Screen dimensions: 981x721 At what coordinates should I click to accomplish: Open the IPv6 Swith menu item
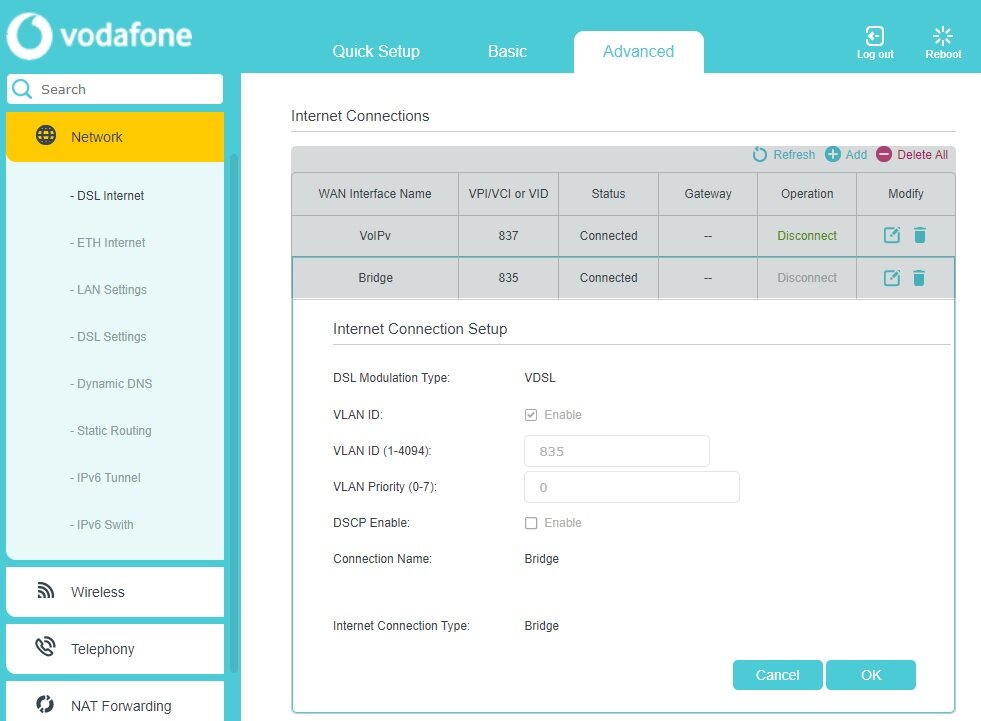(x=102, y=524)
